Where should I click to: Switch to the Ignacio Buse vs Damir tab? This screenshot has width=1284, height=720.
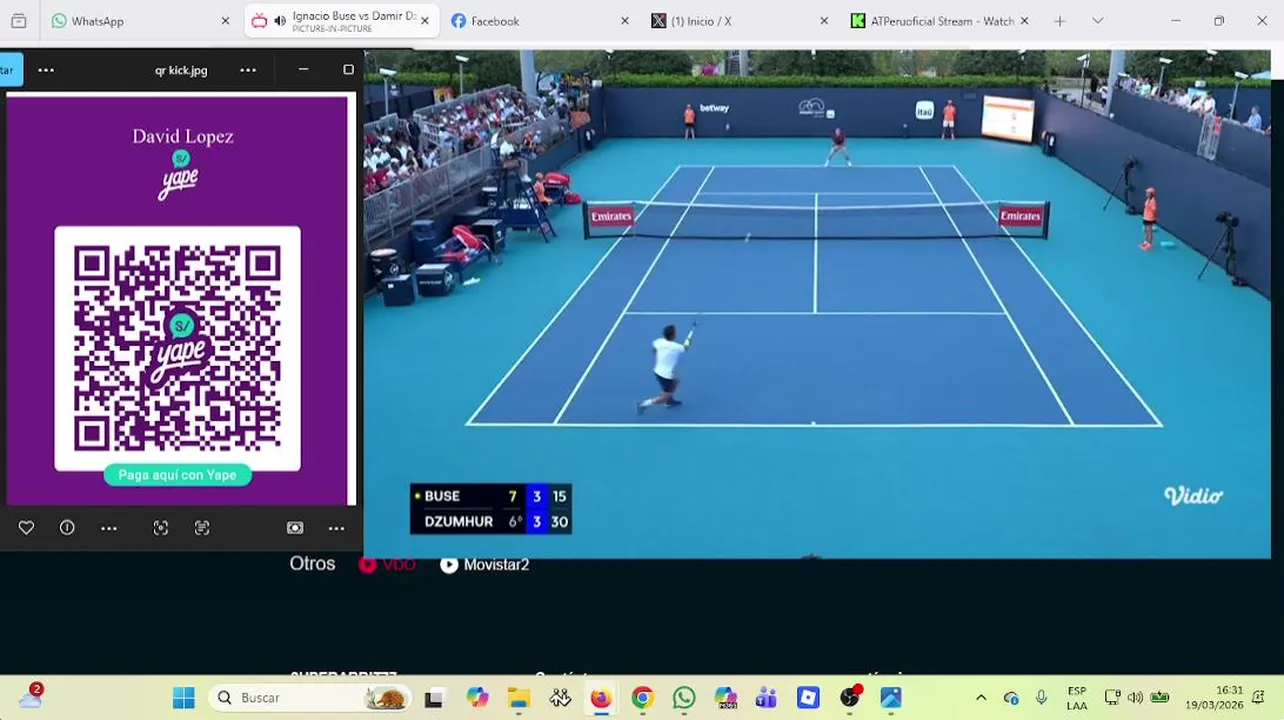click(x=341, y=21)
